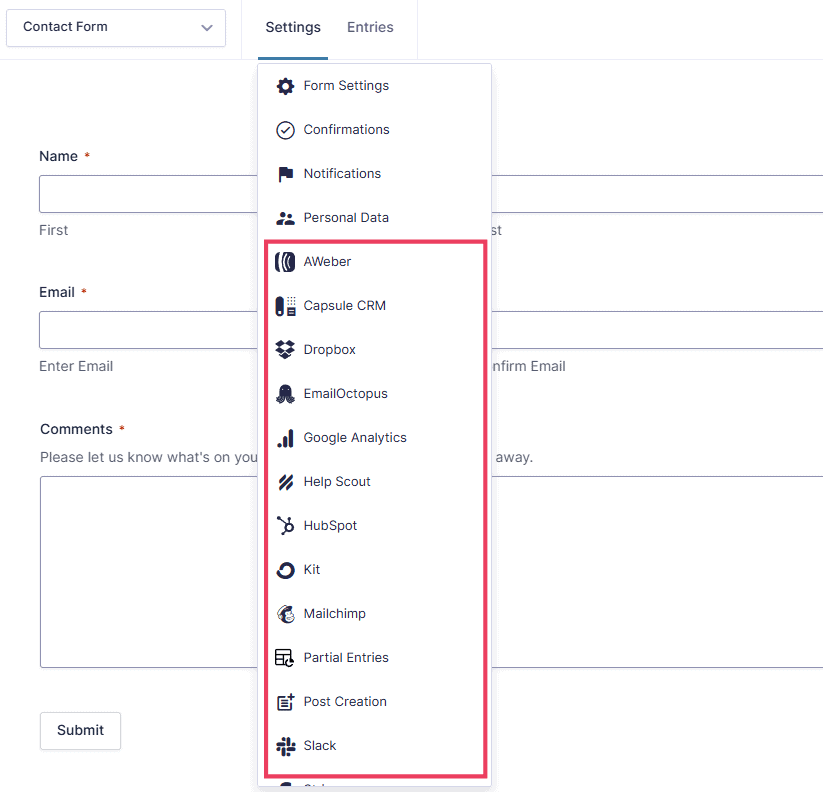The image size is (823, 792).
Task: Click the 'First' sub-label text
Action: [54, 230]
